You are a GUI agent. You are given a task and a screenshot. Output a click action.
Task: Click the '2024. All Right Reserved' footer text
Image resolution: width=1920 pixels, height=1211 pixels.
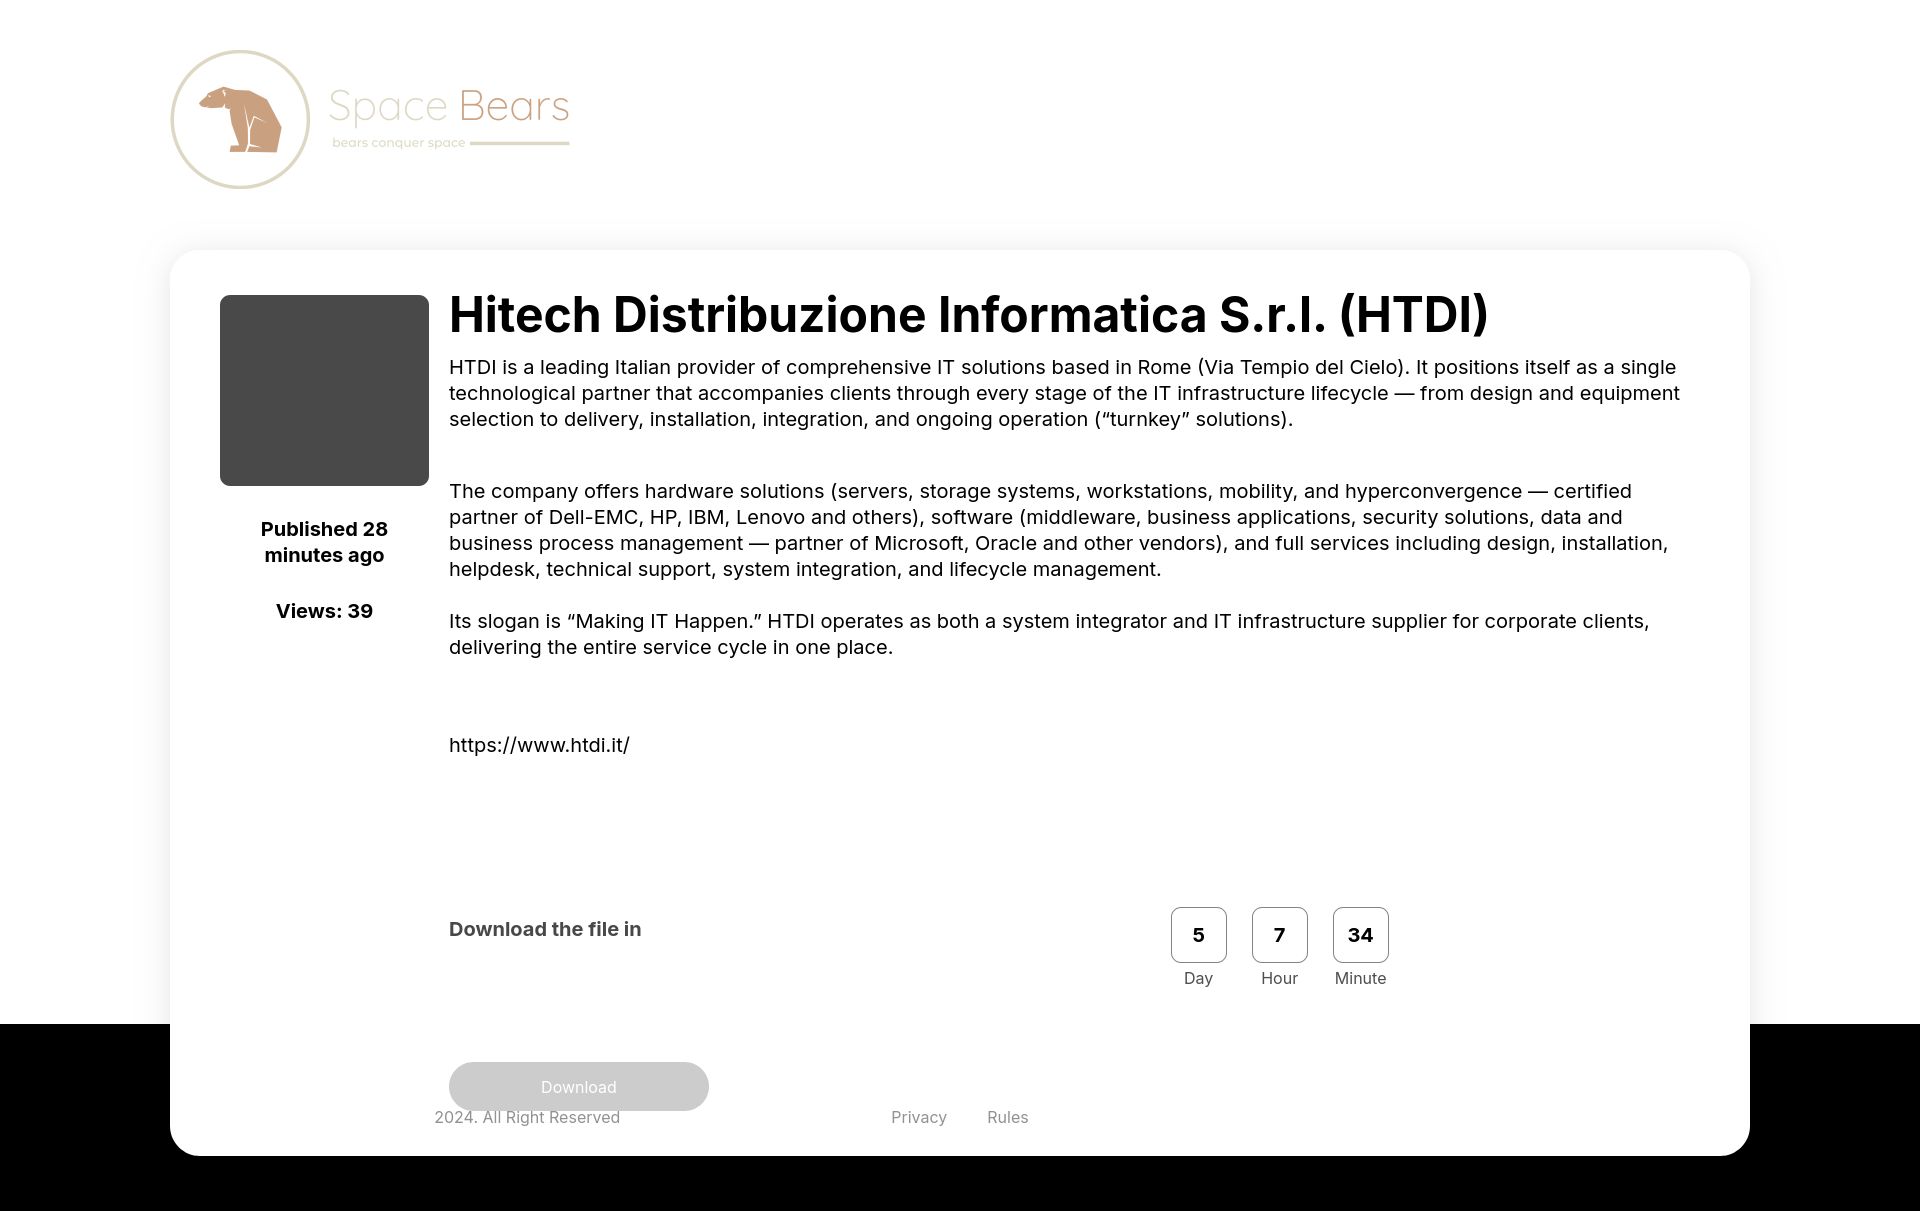tap(527, 1117)
